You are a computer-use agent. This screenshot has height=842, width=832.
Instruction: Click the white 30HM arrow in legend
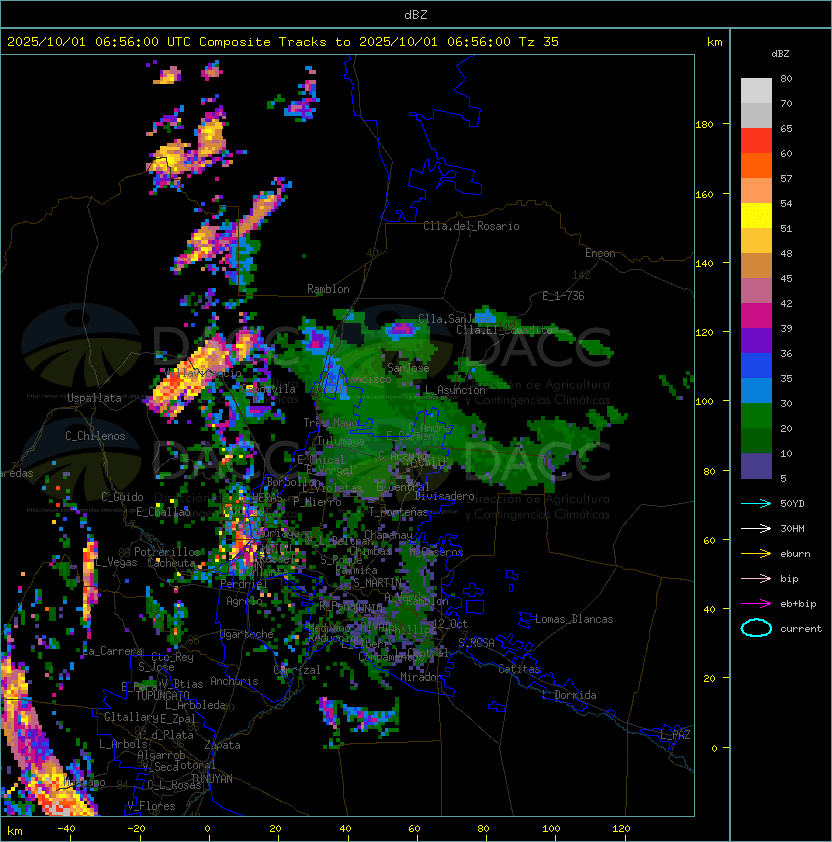coord(756,528)
